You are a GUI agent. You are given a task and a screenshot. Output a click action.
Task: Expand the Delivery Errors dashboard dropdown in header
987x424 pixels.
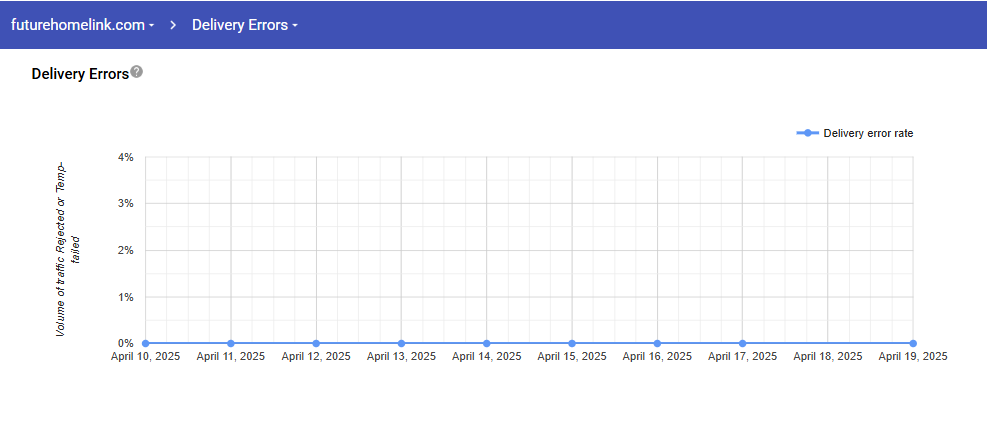point(244,24)
